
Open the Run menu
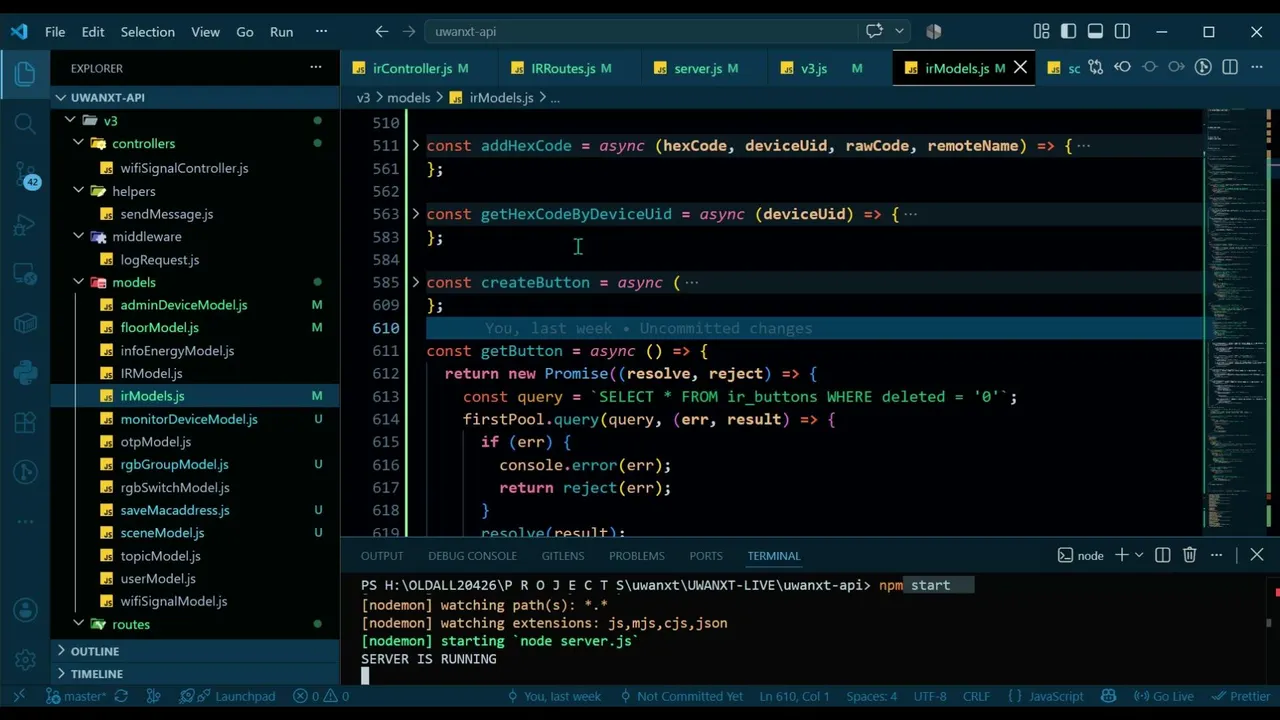click(281, 31)
